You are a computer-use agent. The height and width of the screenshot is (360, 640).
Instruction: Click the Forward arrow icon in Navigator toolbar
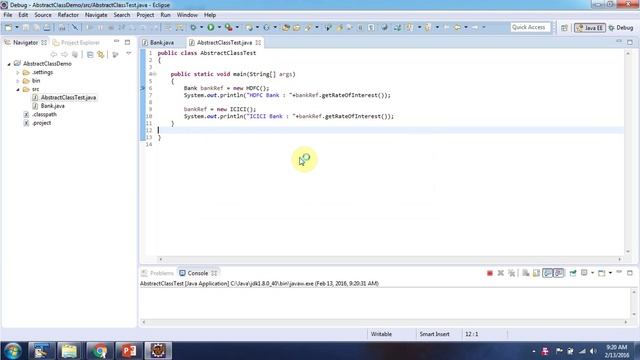pos(64,54)
